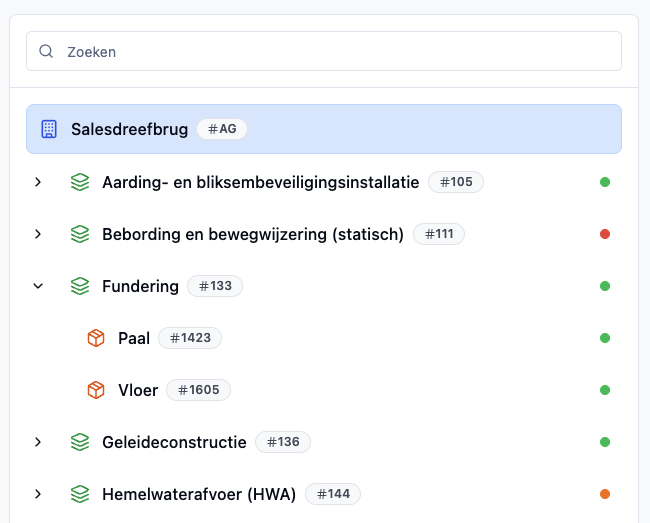This screenshot has height=523, width=650.
Task: Click layers icon of Fundering
Action: [x=80, y=286]
